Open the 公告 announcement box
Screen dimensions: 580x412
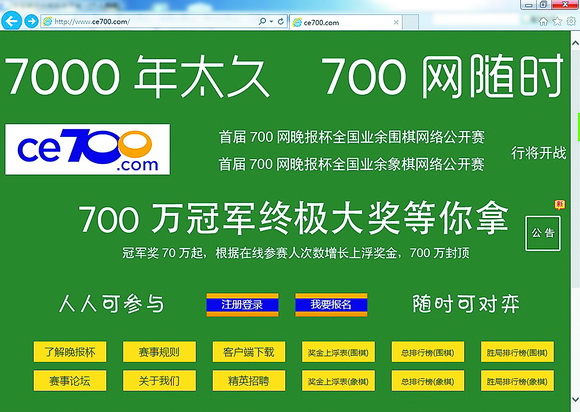(543, 233)
